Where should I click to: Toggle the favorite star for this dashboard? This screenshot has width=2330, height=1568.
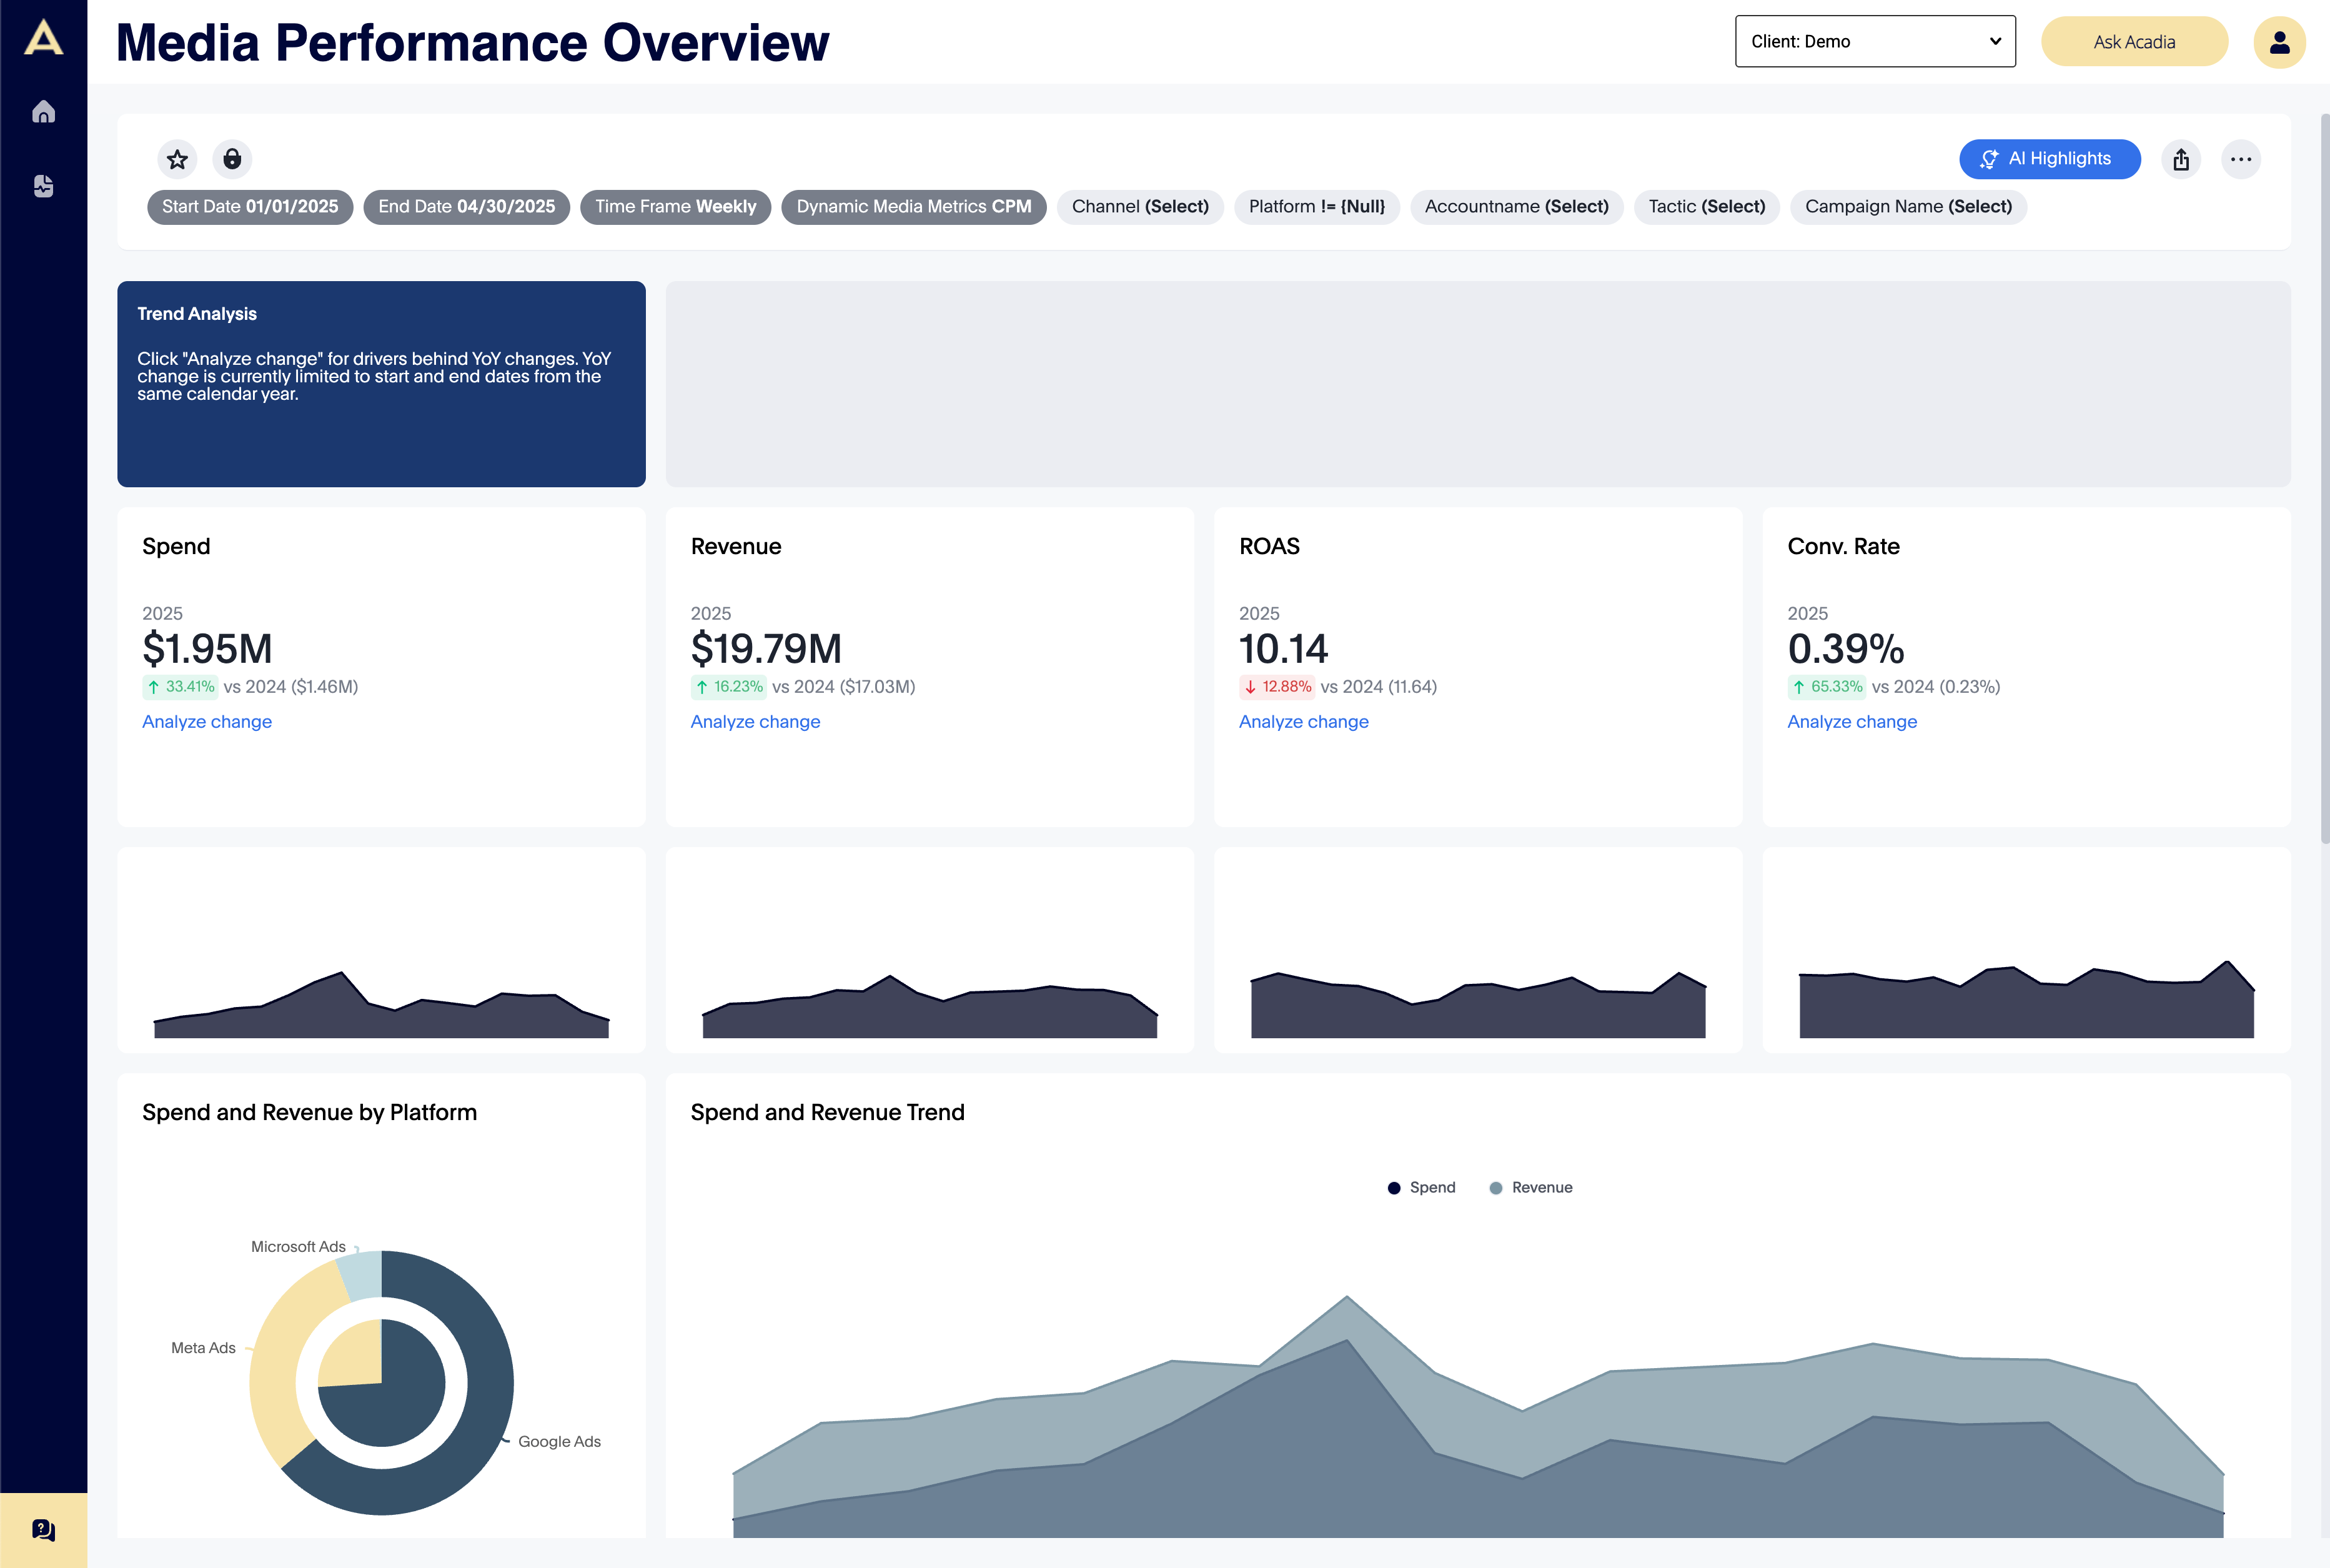click(176, 158)
